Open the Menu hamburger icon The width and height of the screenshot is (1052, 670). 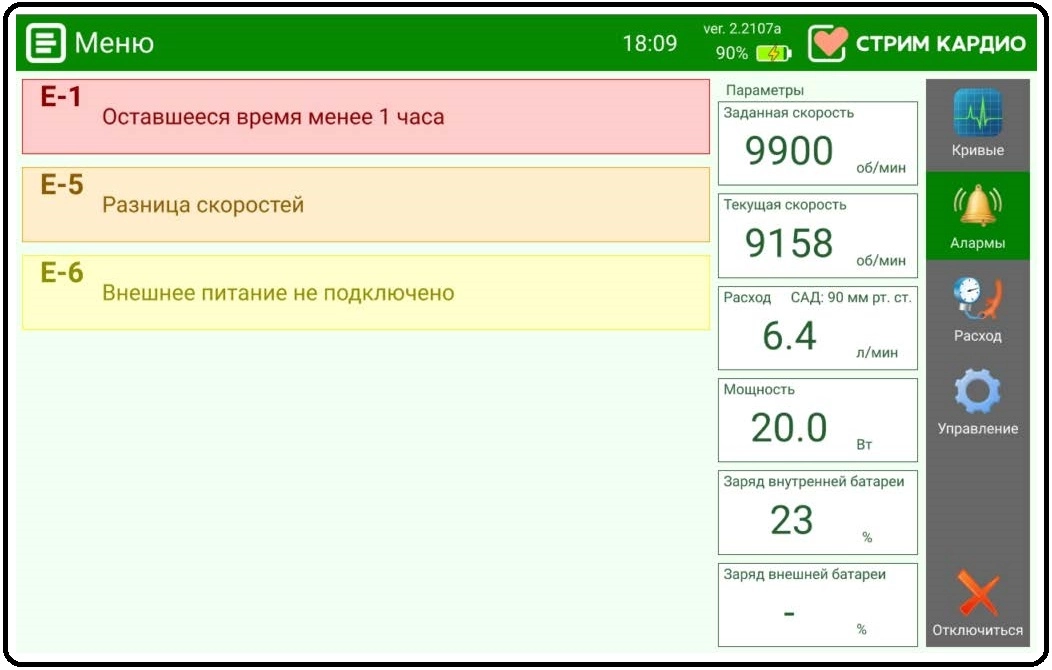click(45, 43)
